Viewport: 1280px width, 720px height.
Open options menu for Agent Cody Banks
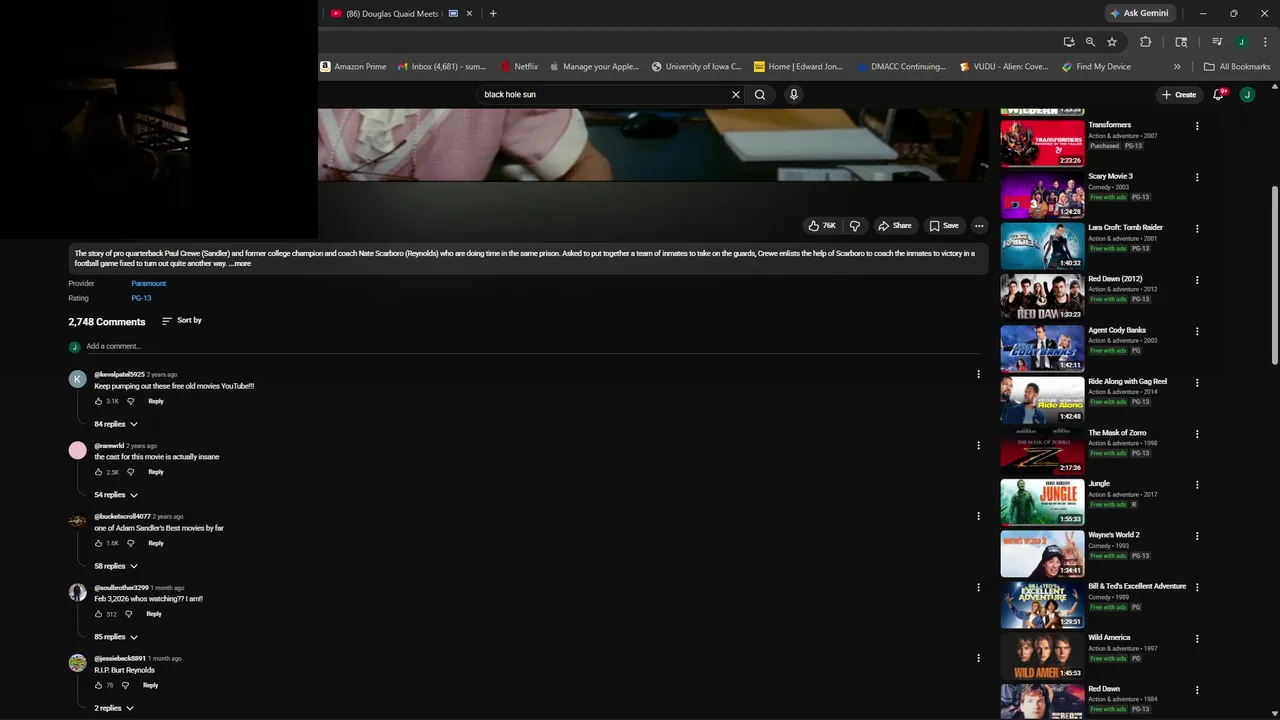1197,331
